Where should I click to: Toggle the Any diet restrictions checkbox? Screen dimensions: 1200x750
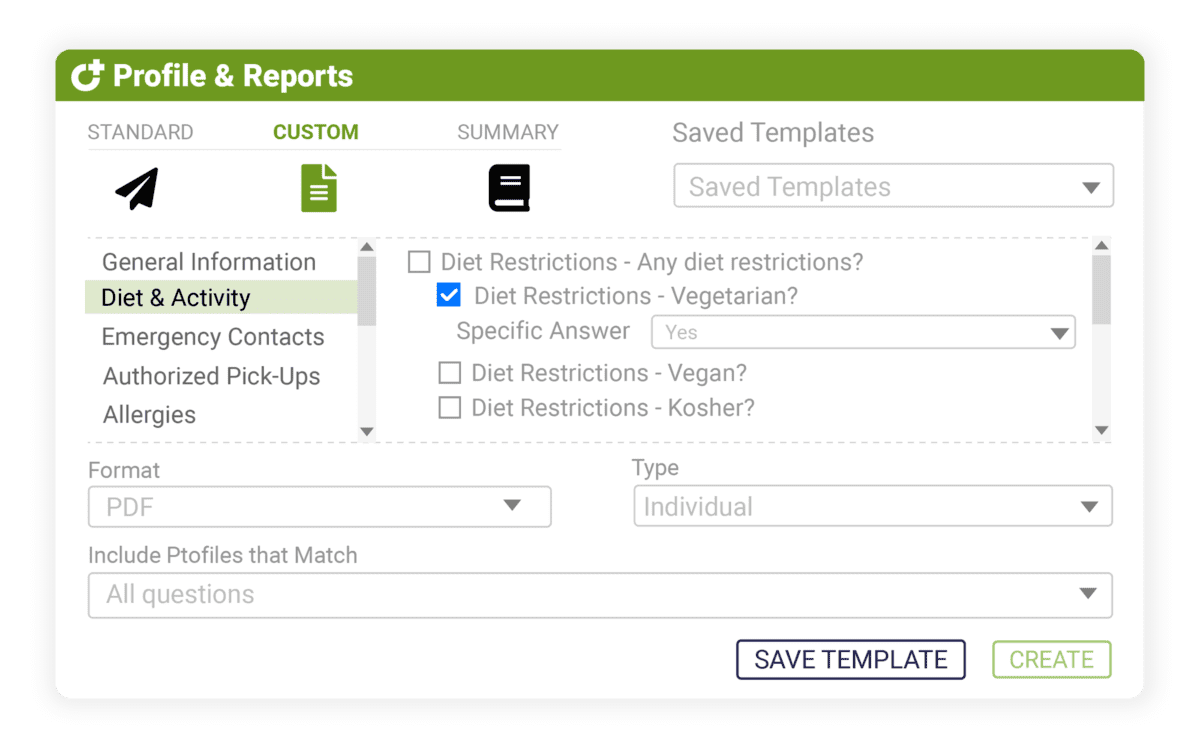pyautogui.click(x=417, y=261)
